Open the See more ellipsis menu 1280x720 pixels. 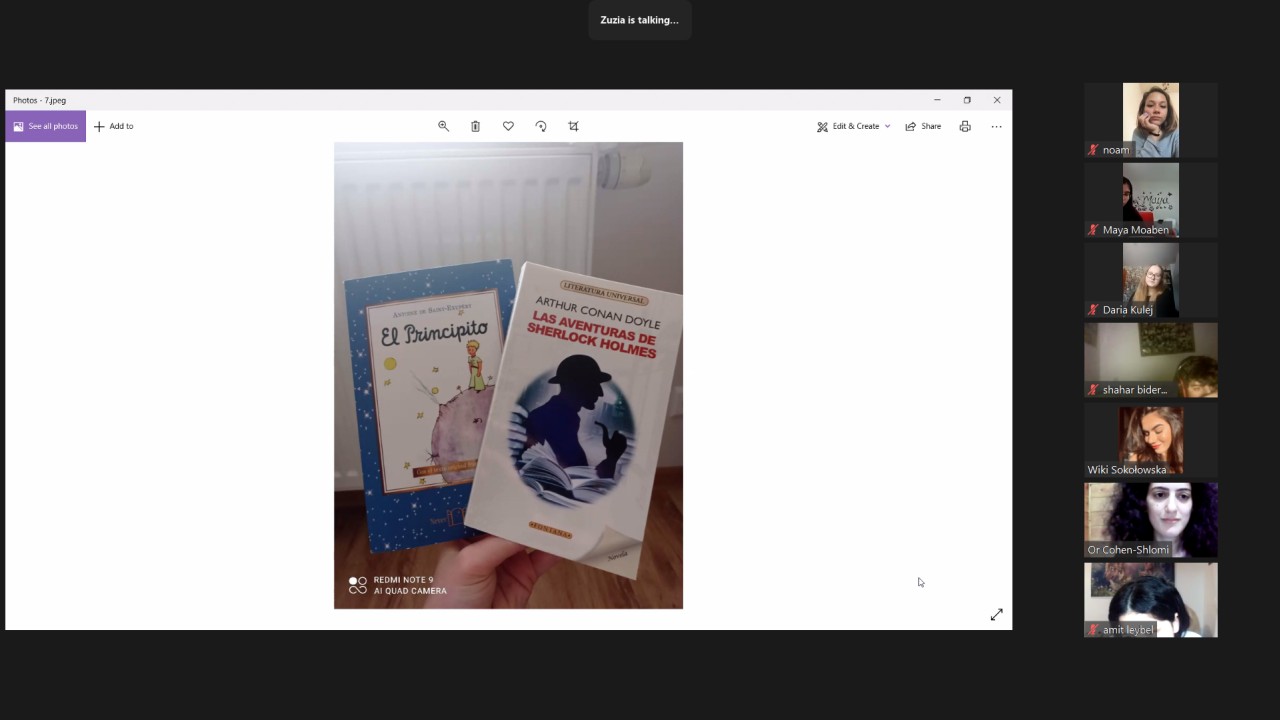996,126
